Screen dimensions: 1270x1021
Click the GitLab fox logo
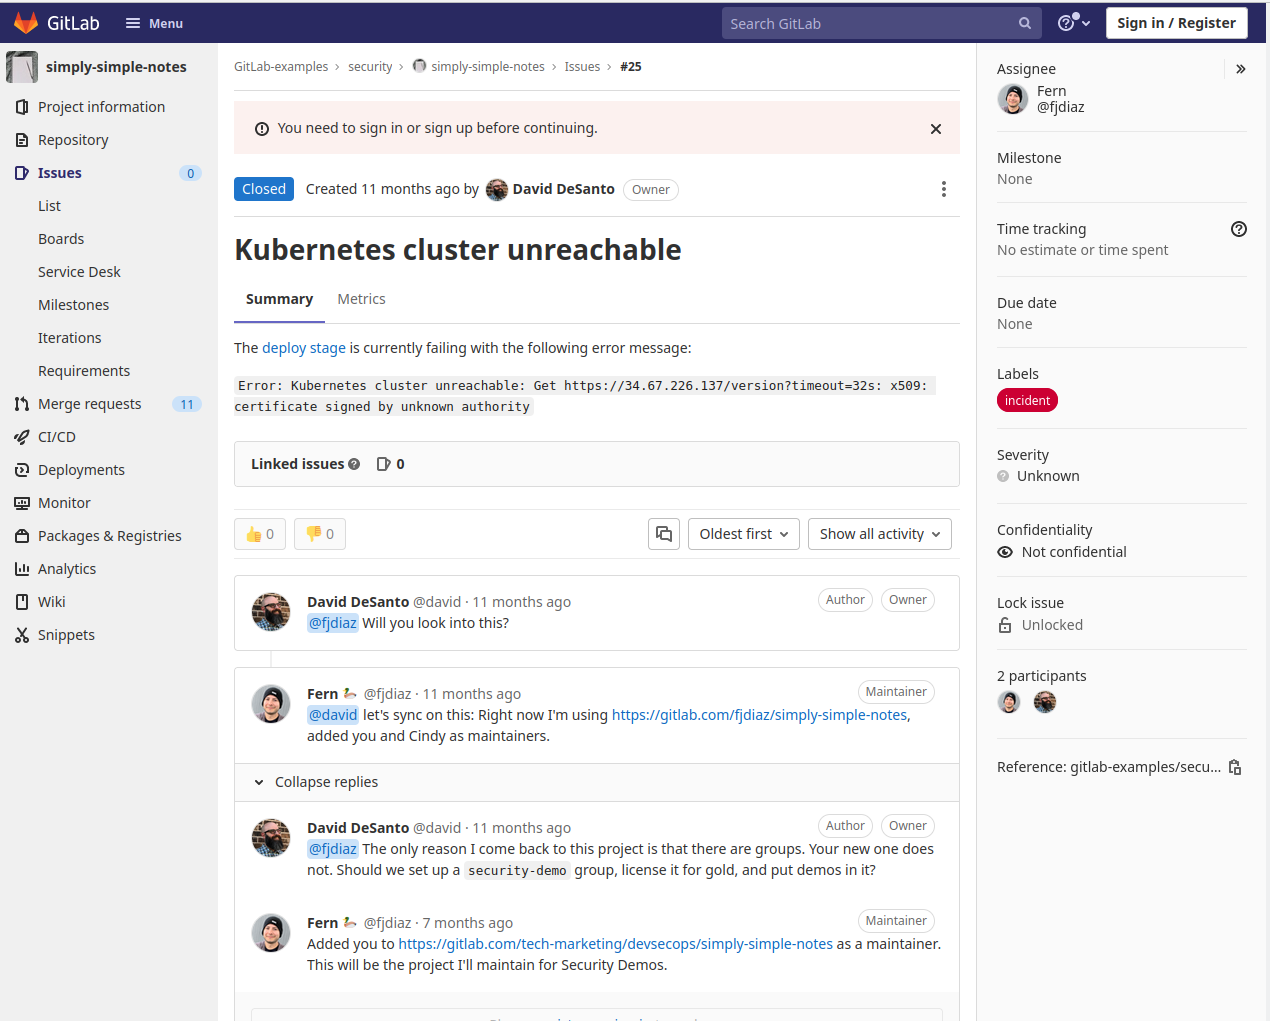click(26, 23)
